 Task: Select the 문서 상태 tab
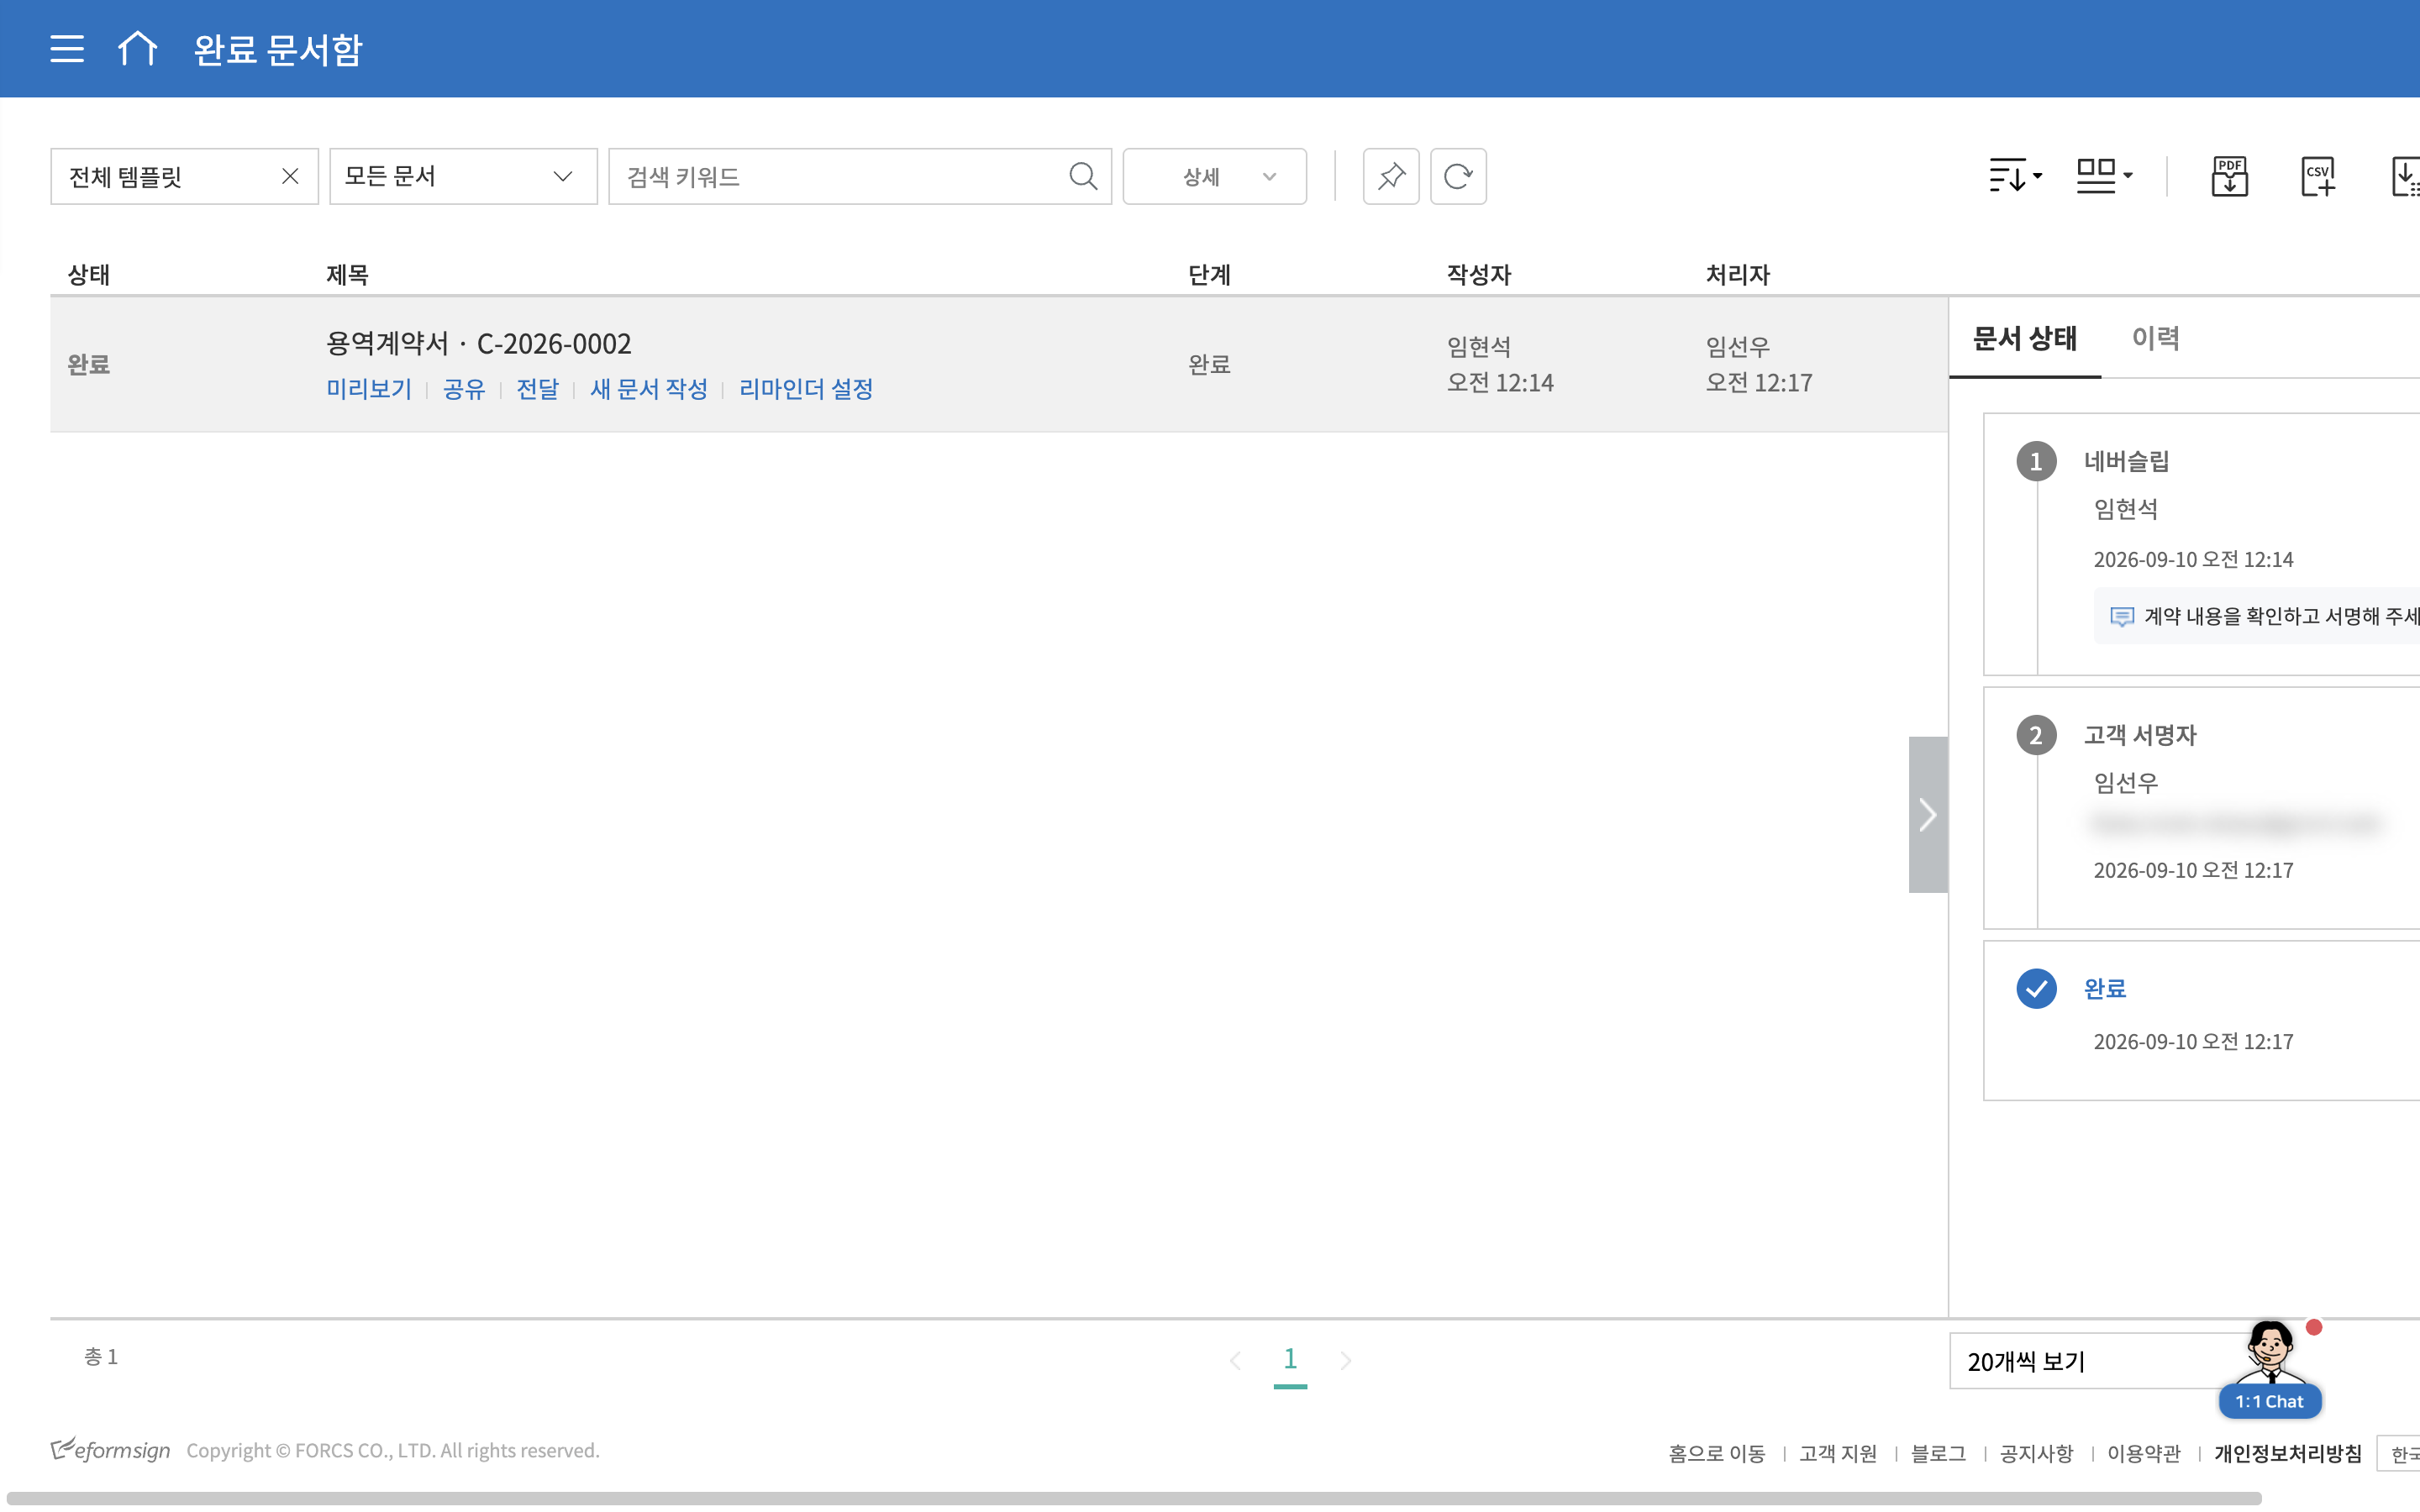coord(2024,338)
